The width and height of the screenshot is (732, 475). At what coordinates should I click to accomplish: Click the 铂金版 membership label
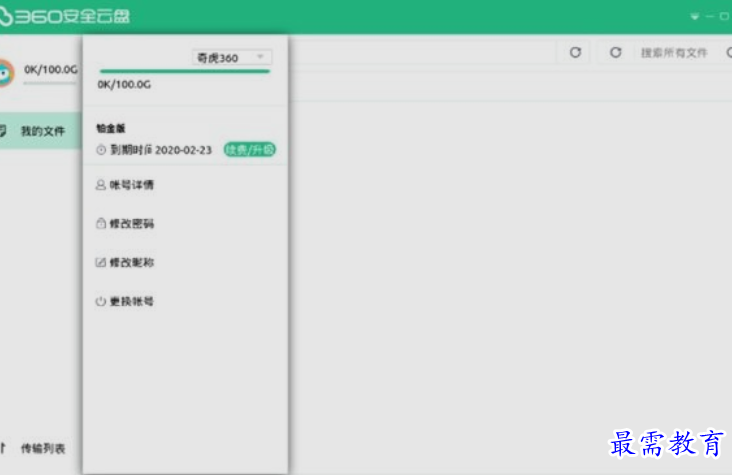pos(111,128)
